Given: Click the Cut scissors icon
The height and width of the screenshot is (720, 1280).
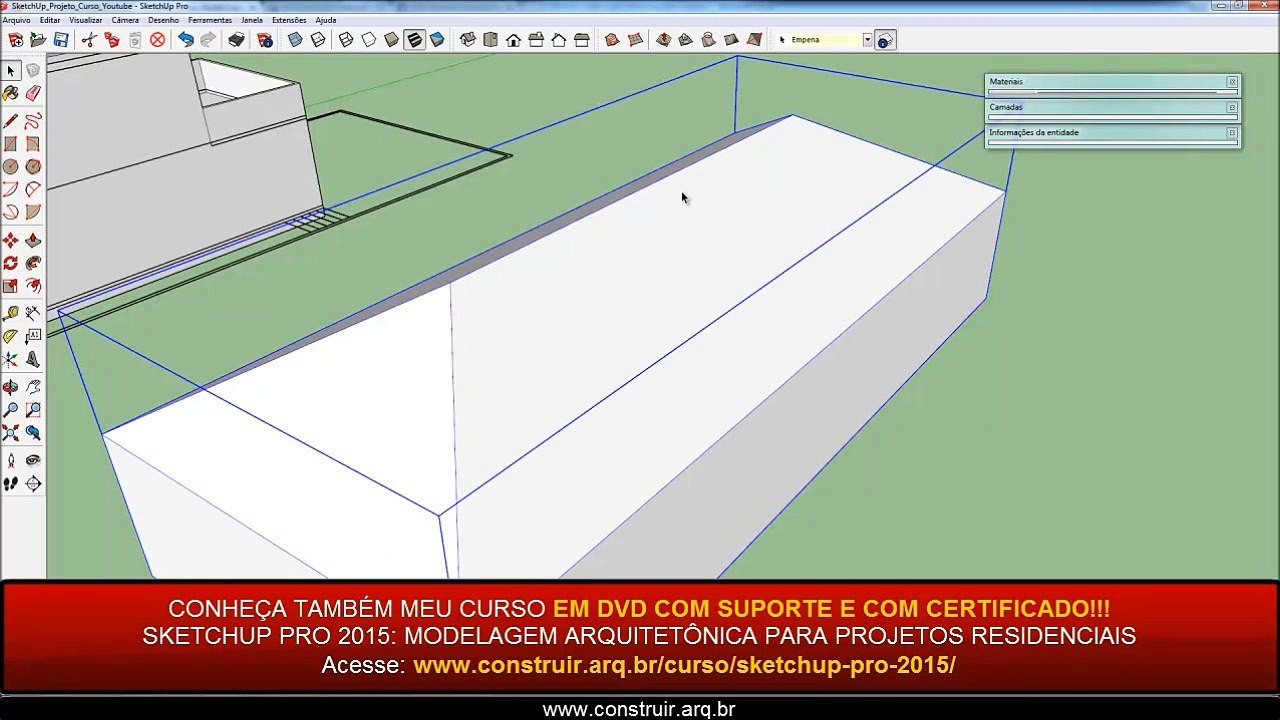Looking at the screenshot, I should coord(89,40).
